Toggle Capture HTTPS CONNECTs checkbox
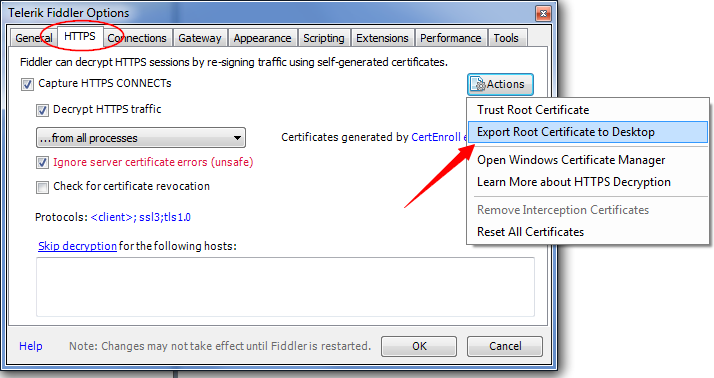 point(27,84)
